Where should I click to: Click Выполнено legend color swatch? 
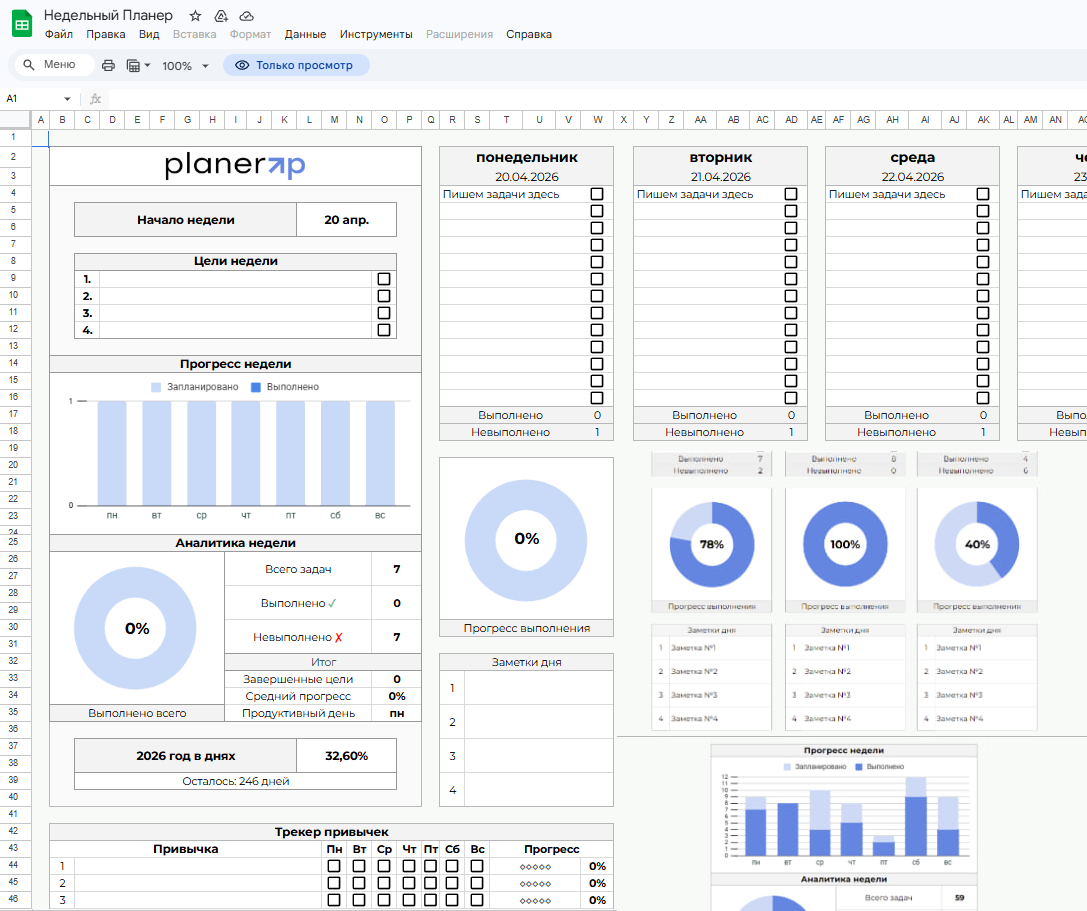coord(256,387)
